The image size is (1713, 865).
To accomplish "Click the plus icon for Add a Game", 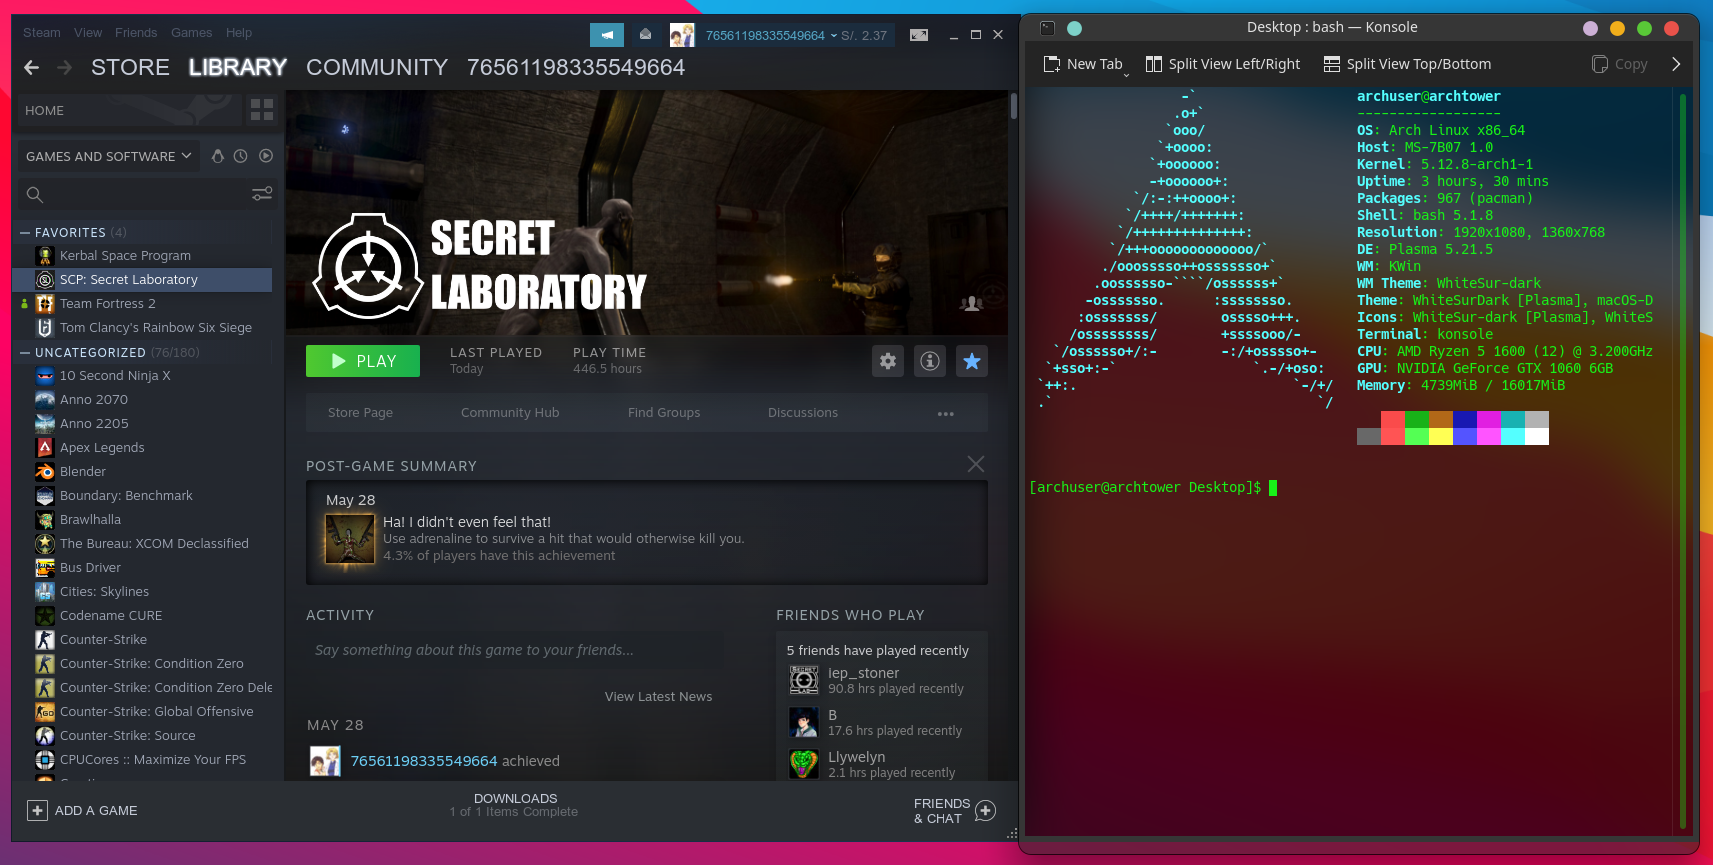I will (37, 810).
